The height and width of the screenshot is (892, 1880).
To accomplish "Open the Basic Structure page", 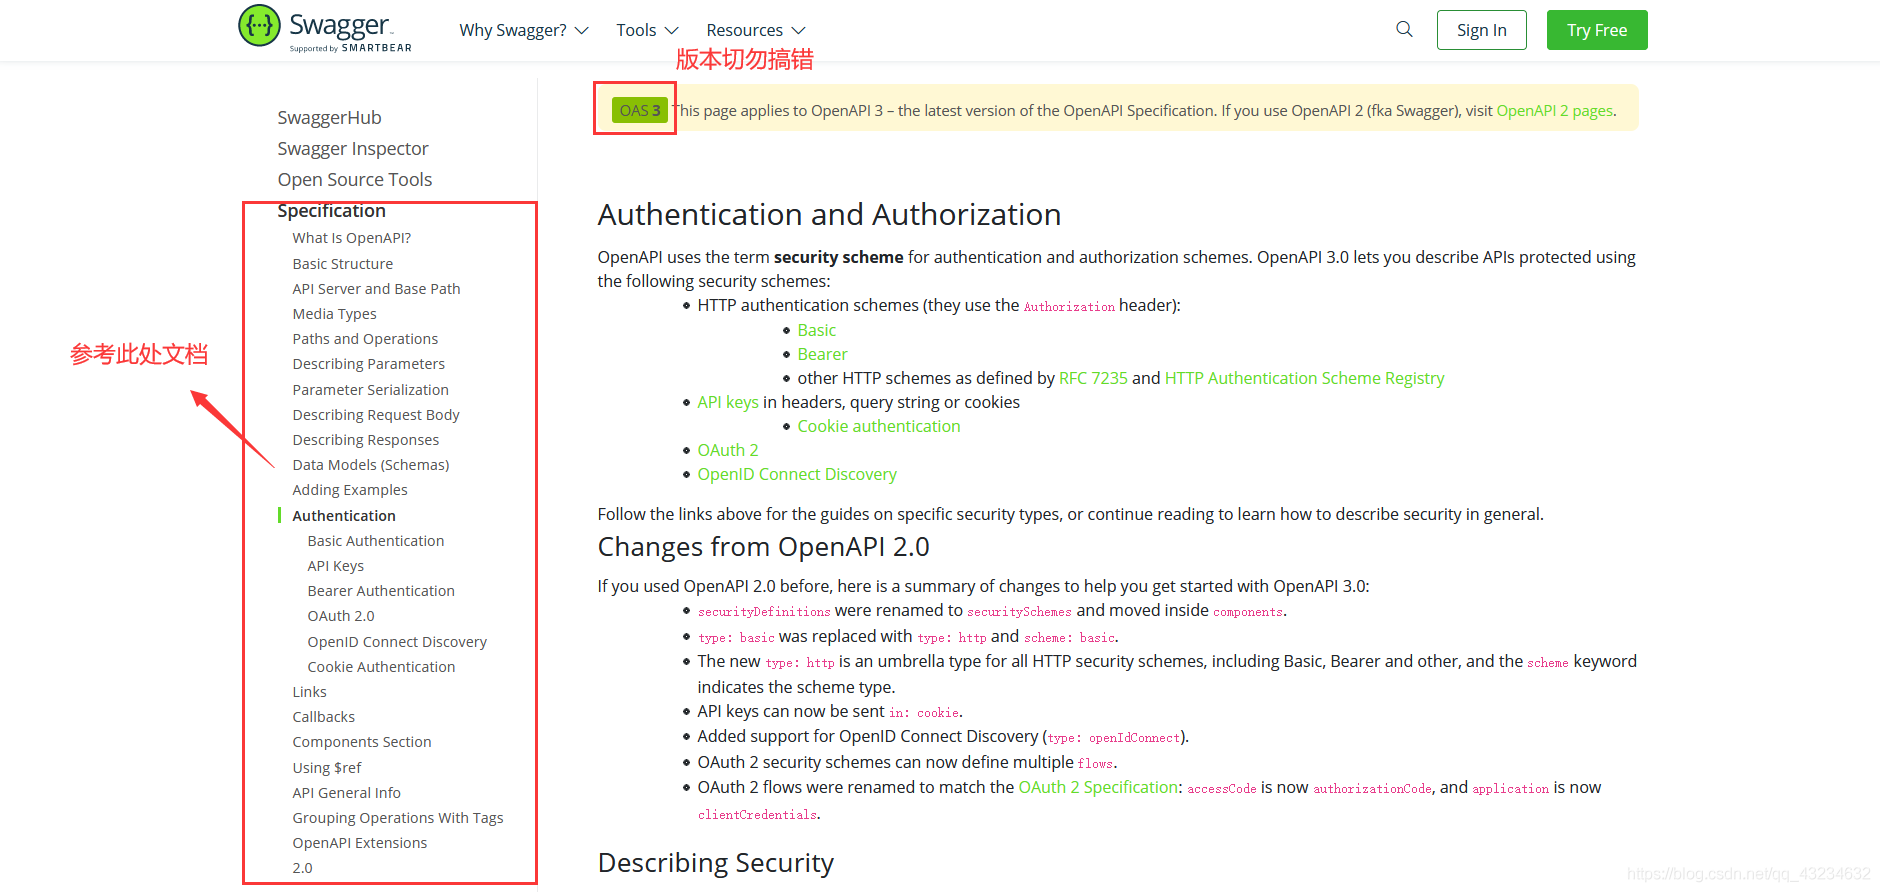I will (x=343, y=264).
